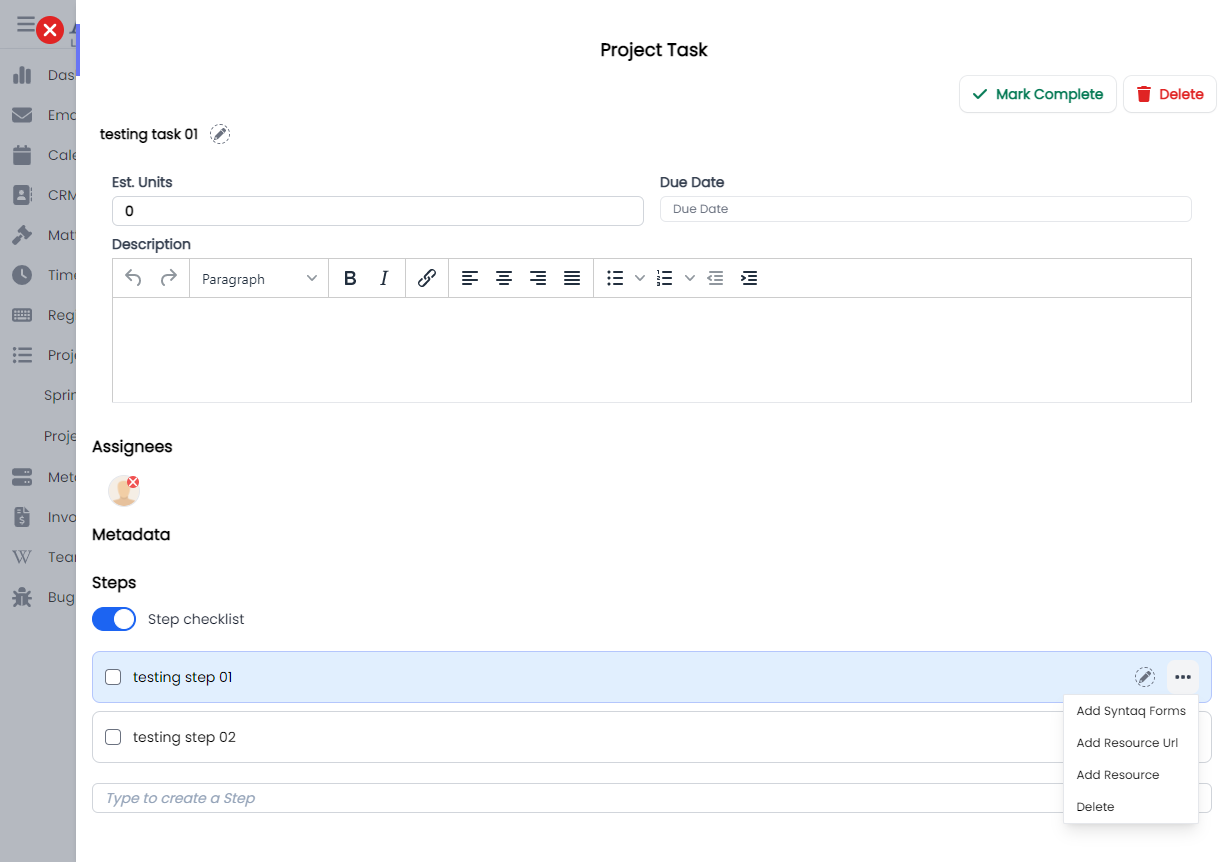Insert a link using the link icon

coord(427,279)
